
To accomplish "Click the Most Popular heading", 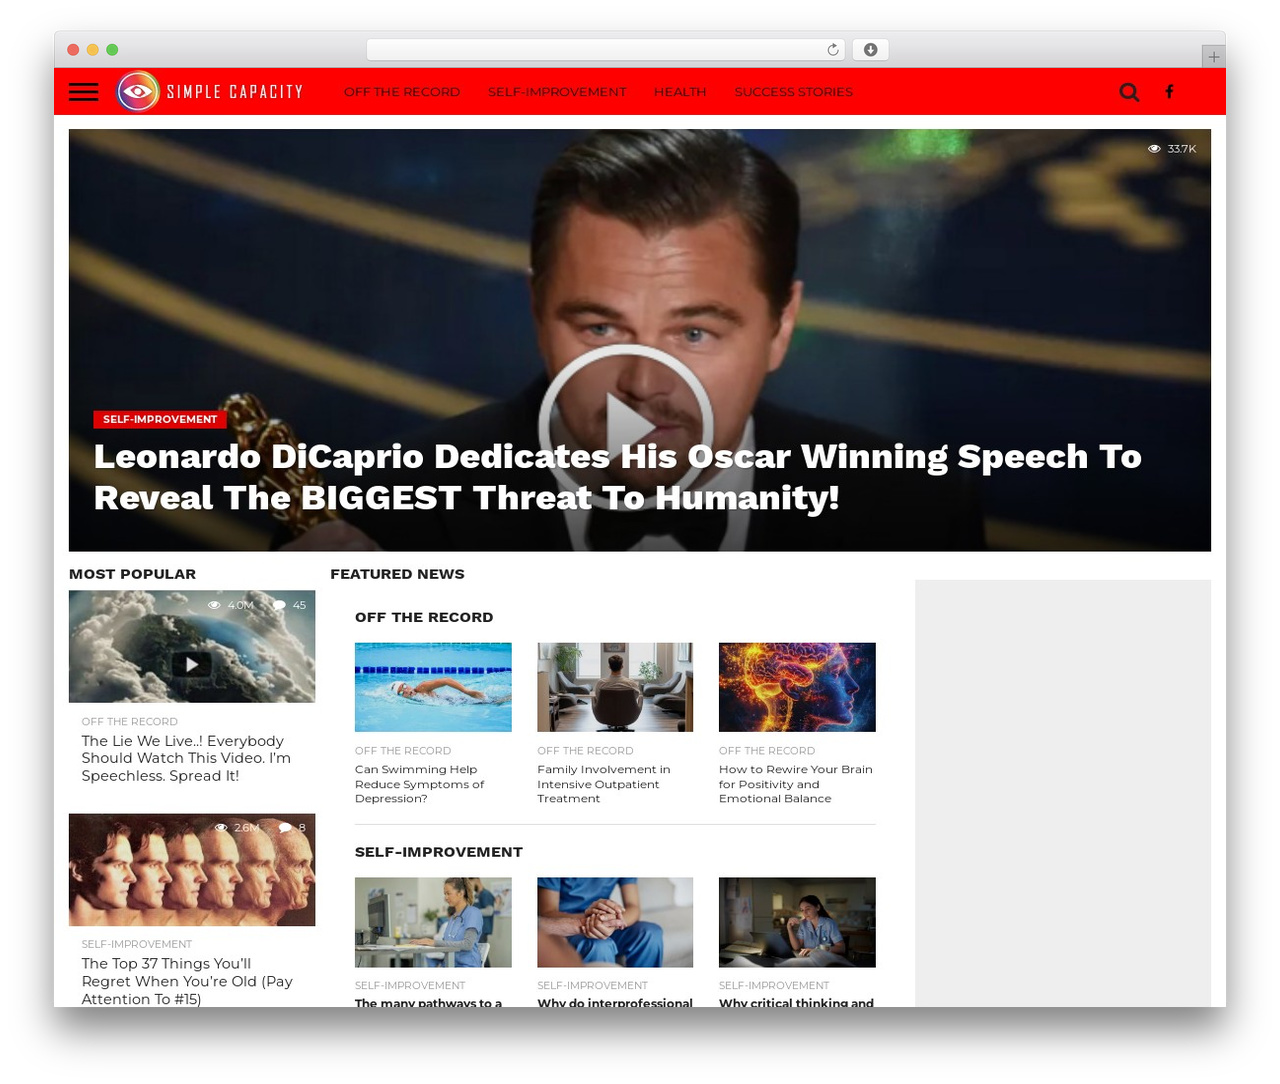I will click(132, 574).
